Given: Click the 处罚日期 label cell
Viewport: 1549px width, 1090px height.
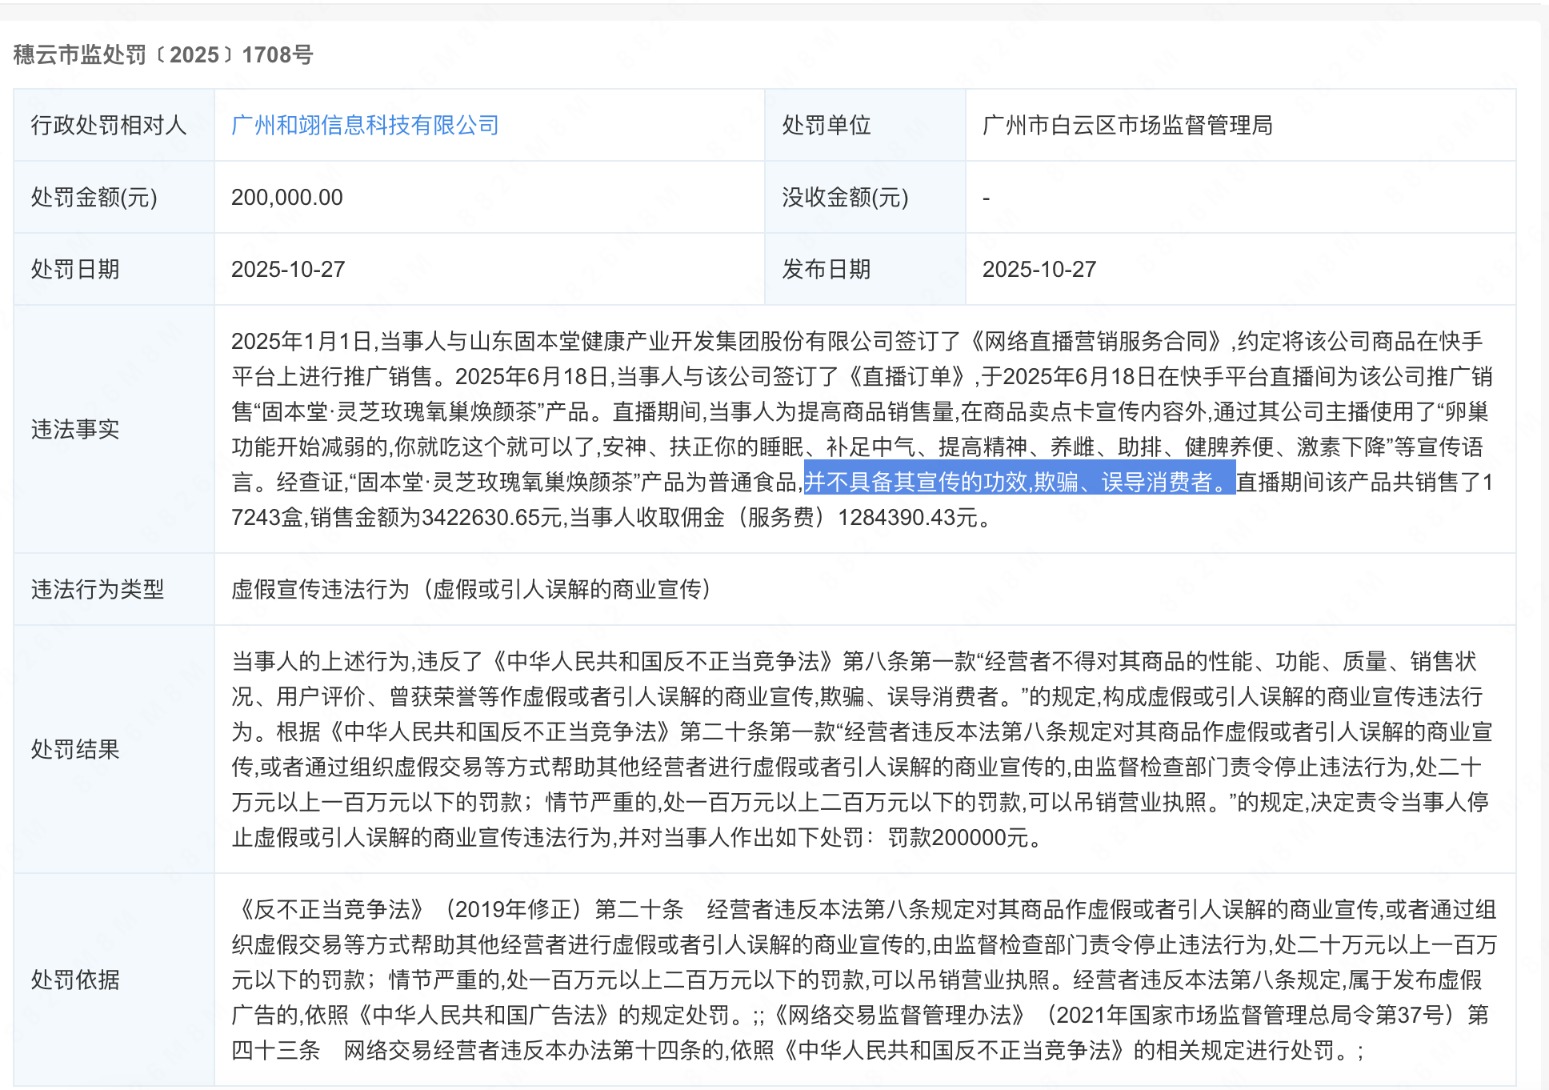Looking at the screenshot, I should (114, 269).
